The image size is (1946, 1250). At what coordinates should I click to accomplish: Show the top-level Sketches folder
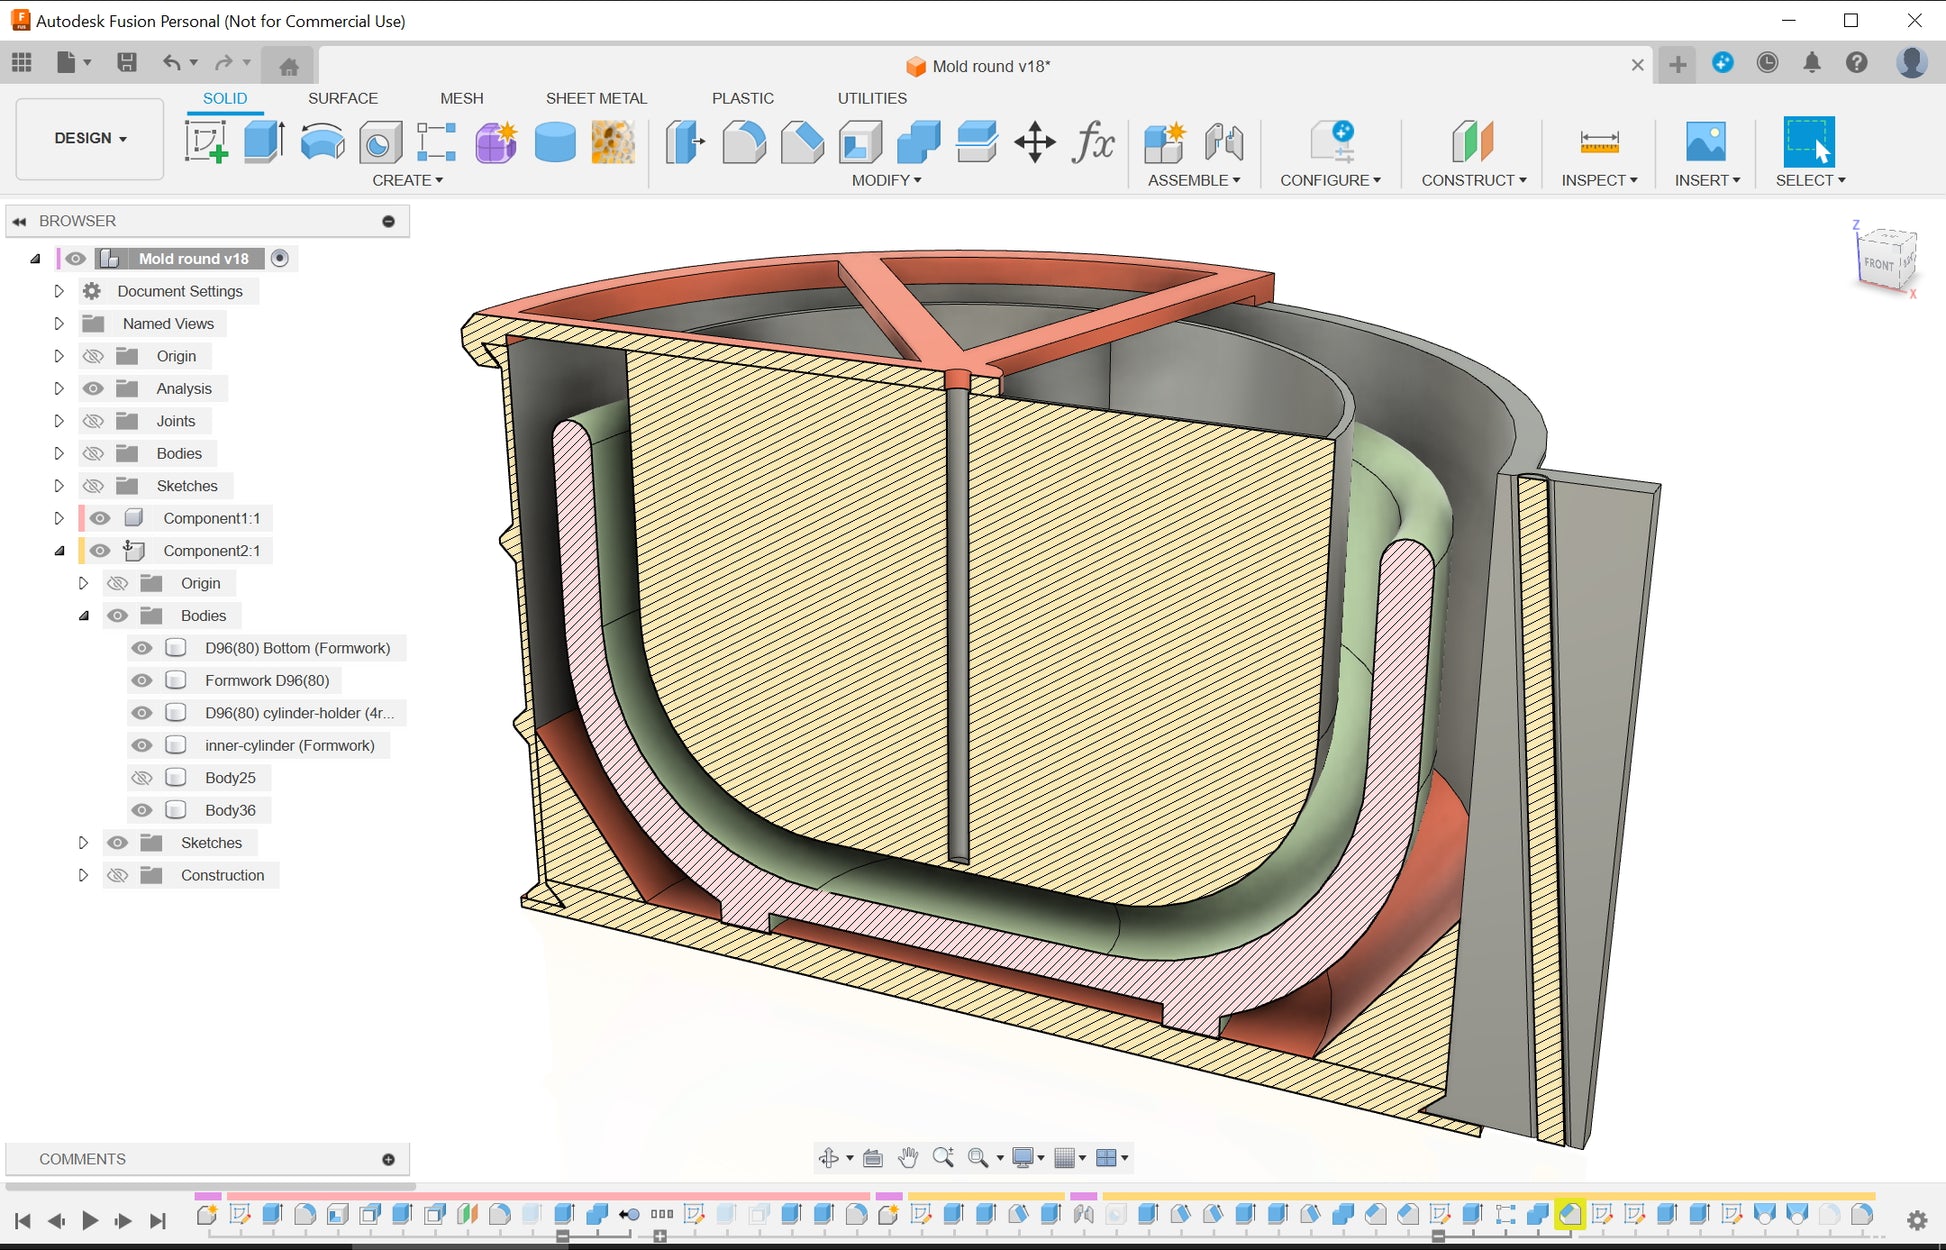coord(94,486)
